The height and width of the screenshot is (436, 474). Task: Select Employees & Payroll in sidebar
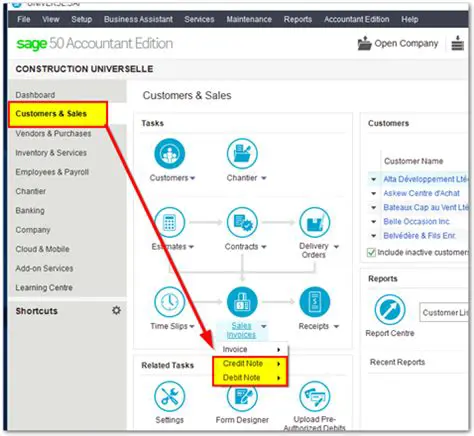pos(52,172)
